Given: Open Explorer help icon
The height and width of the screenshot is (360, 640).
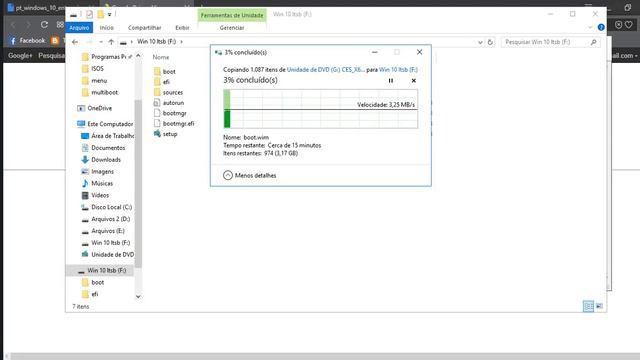Looking at the screenshot, I should (601, 27).
